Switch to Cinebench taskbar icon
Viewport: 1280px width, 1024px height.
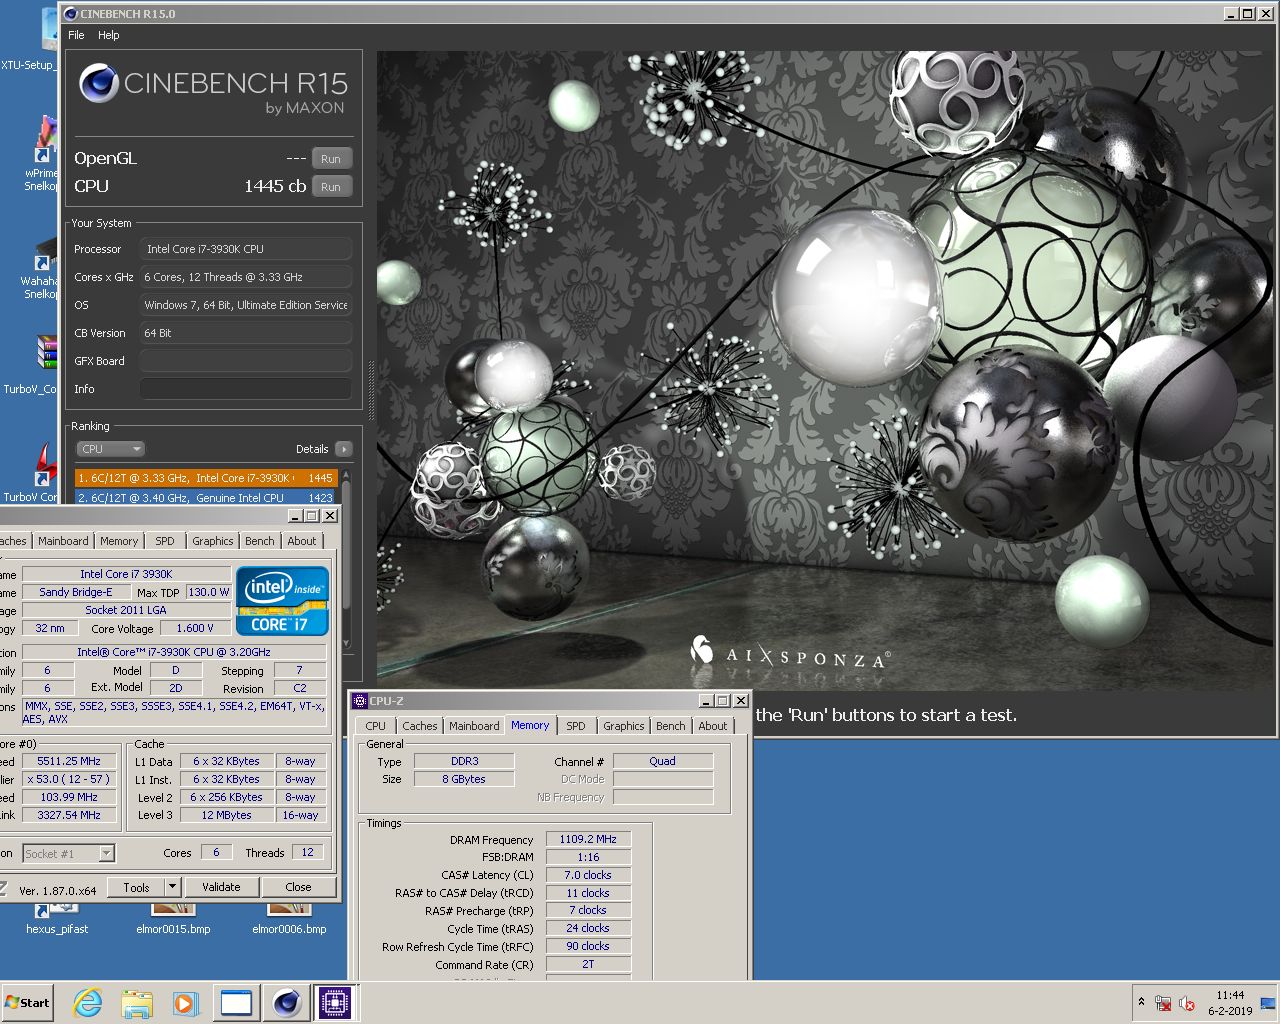pyautogui.click(x=287, y=1002)
